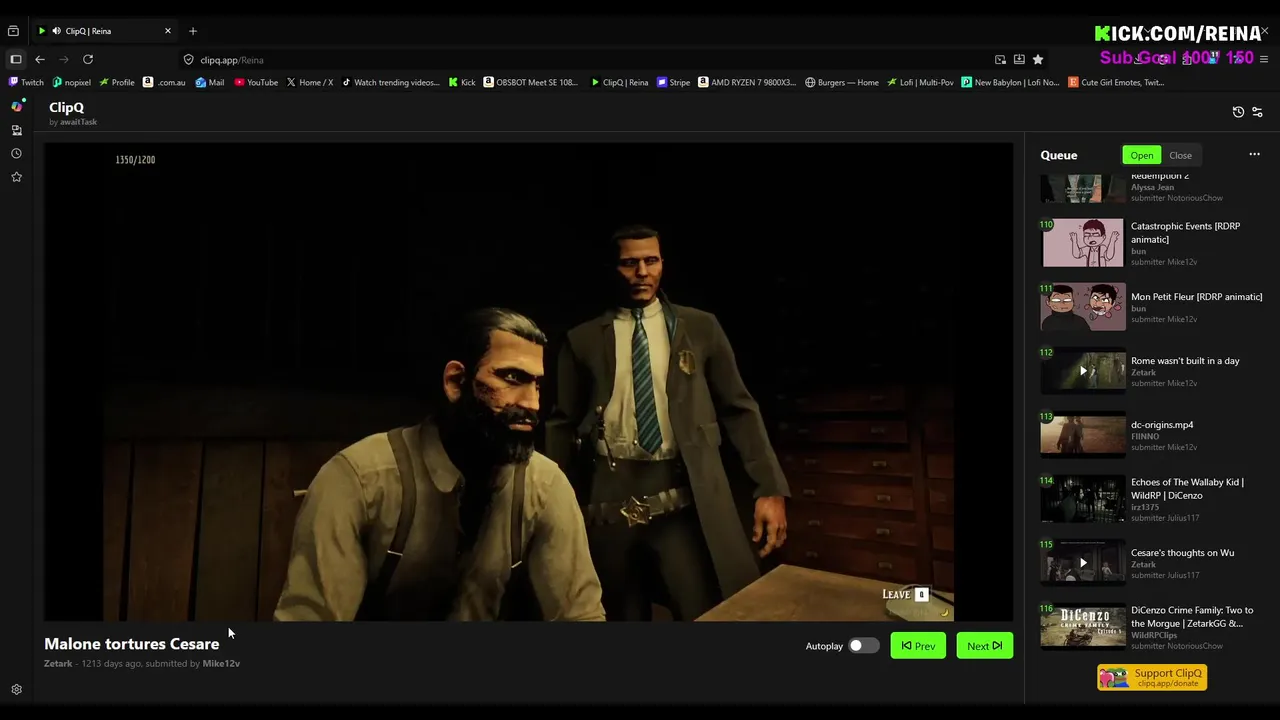
Task: Open the AMD RYZEN 7 9800X3 bookmark
Action: tap(747, 83)
